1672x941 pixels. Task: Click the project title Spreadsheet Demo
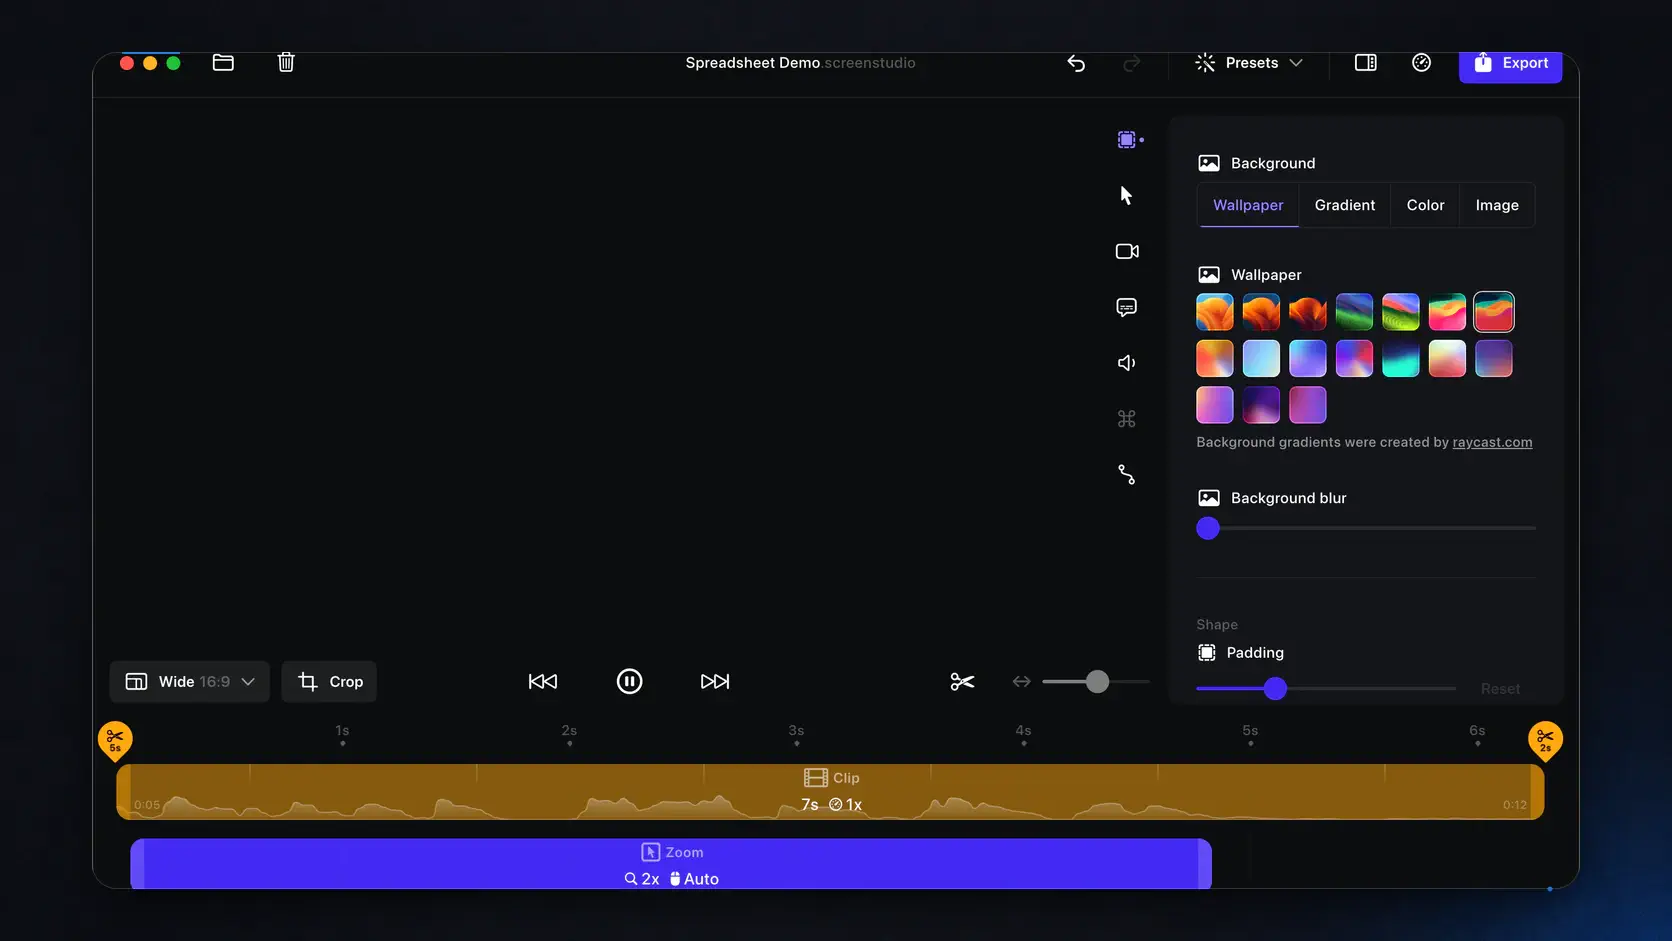pos(752,63)
